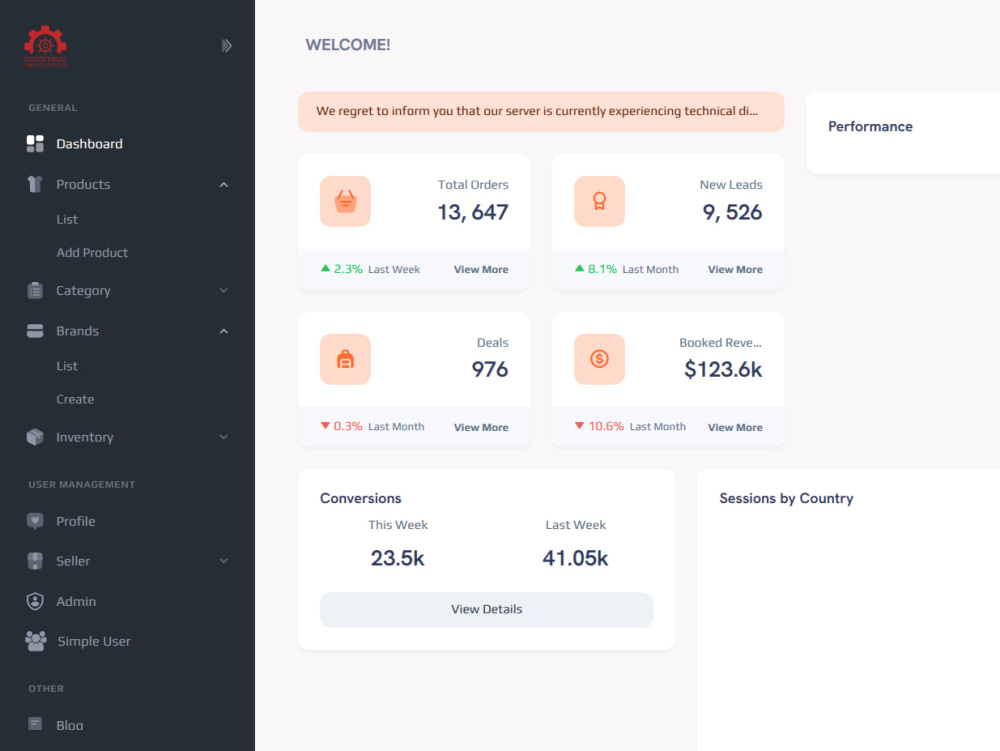The width and height of the screenshot is (1000, 751).
Task: Select Create under Brands
Action: pyautogui.click(x=75, y=399)
